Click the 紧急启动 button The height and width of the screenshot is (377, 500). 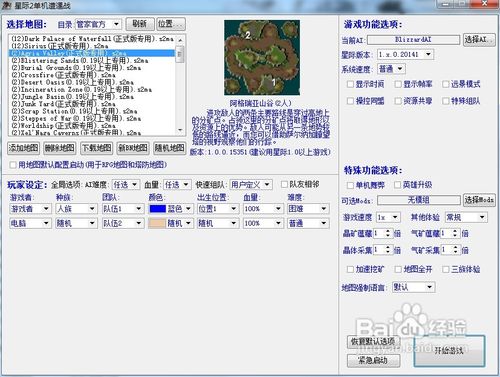pos(373,360)
